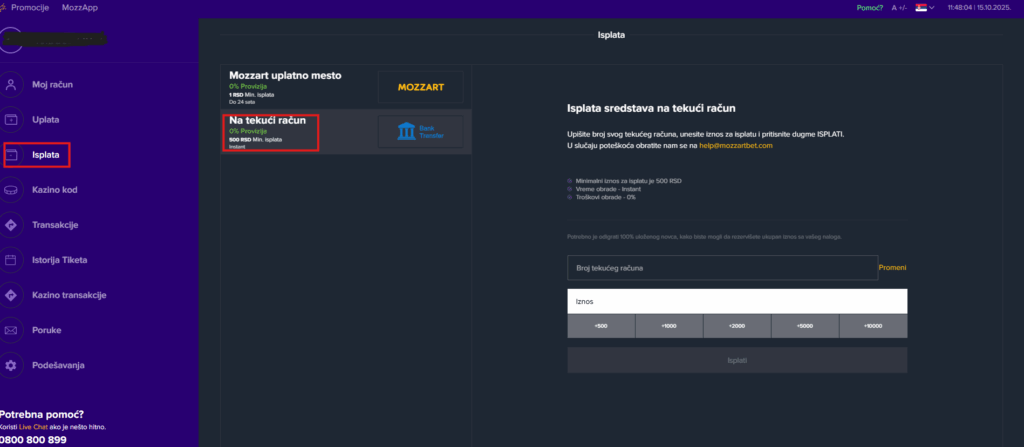Click the help@mozzartbet.com email link
1024x447 pixels.
(735, 145)
